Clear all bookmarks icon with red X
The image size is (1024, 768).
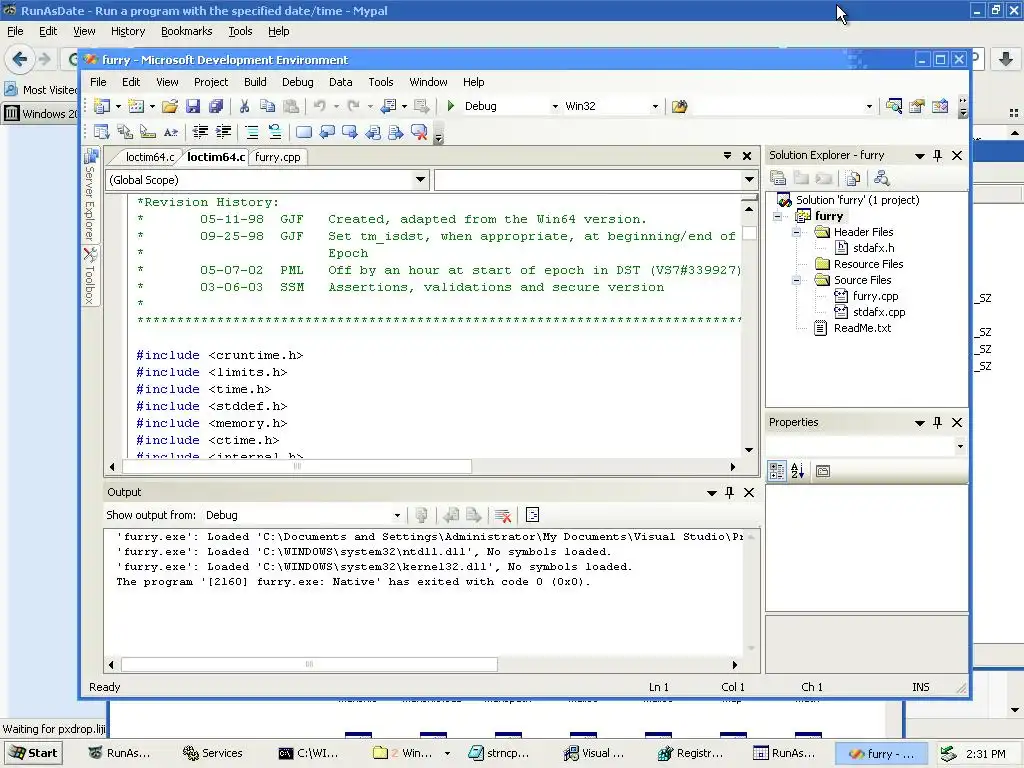click(x=419, y=133)
